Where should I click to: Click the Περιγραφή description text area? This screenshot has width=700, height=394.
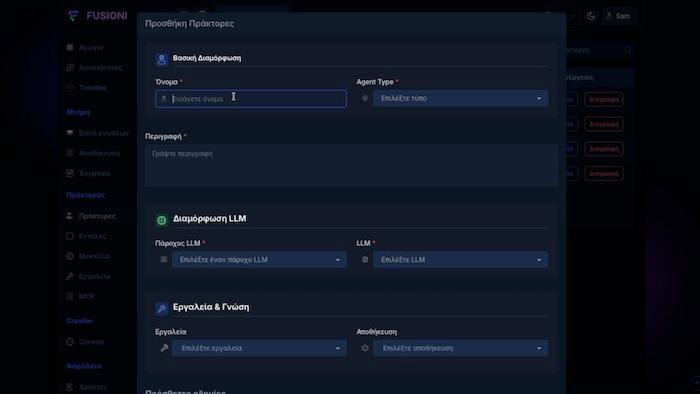[x=351, y=165]
